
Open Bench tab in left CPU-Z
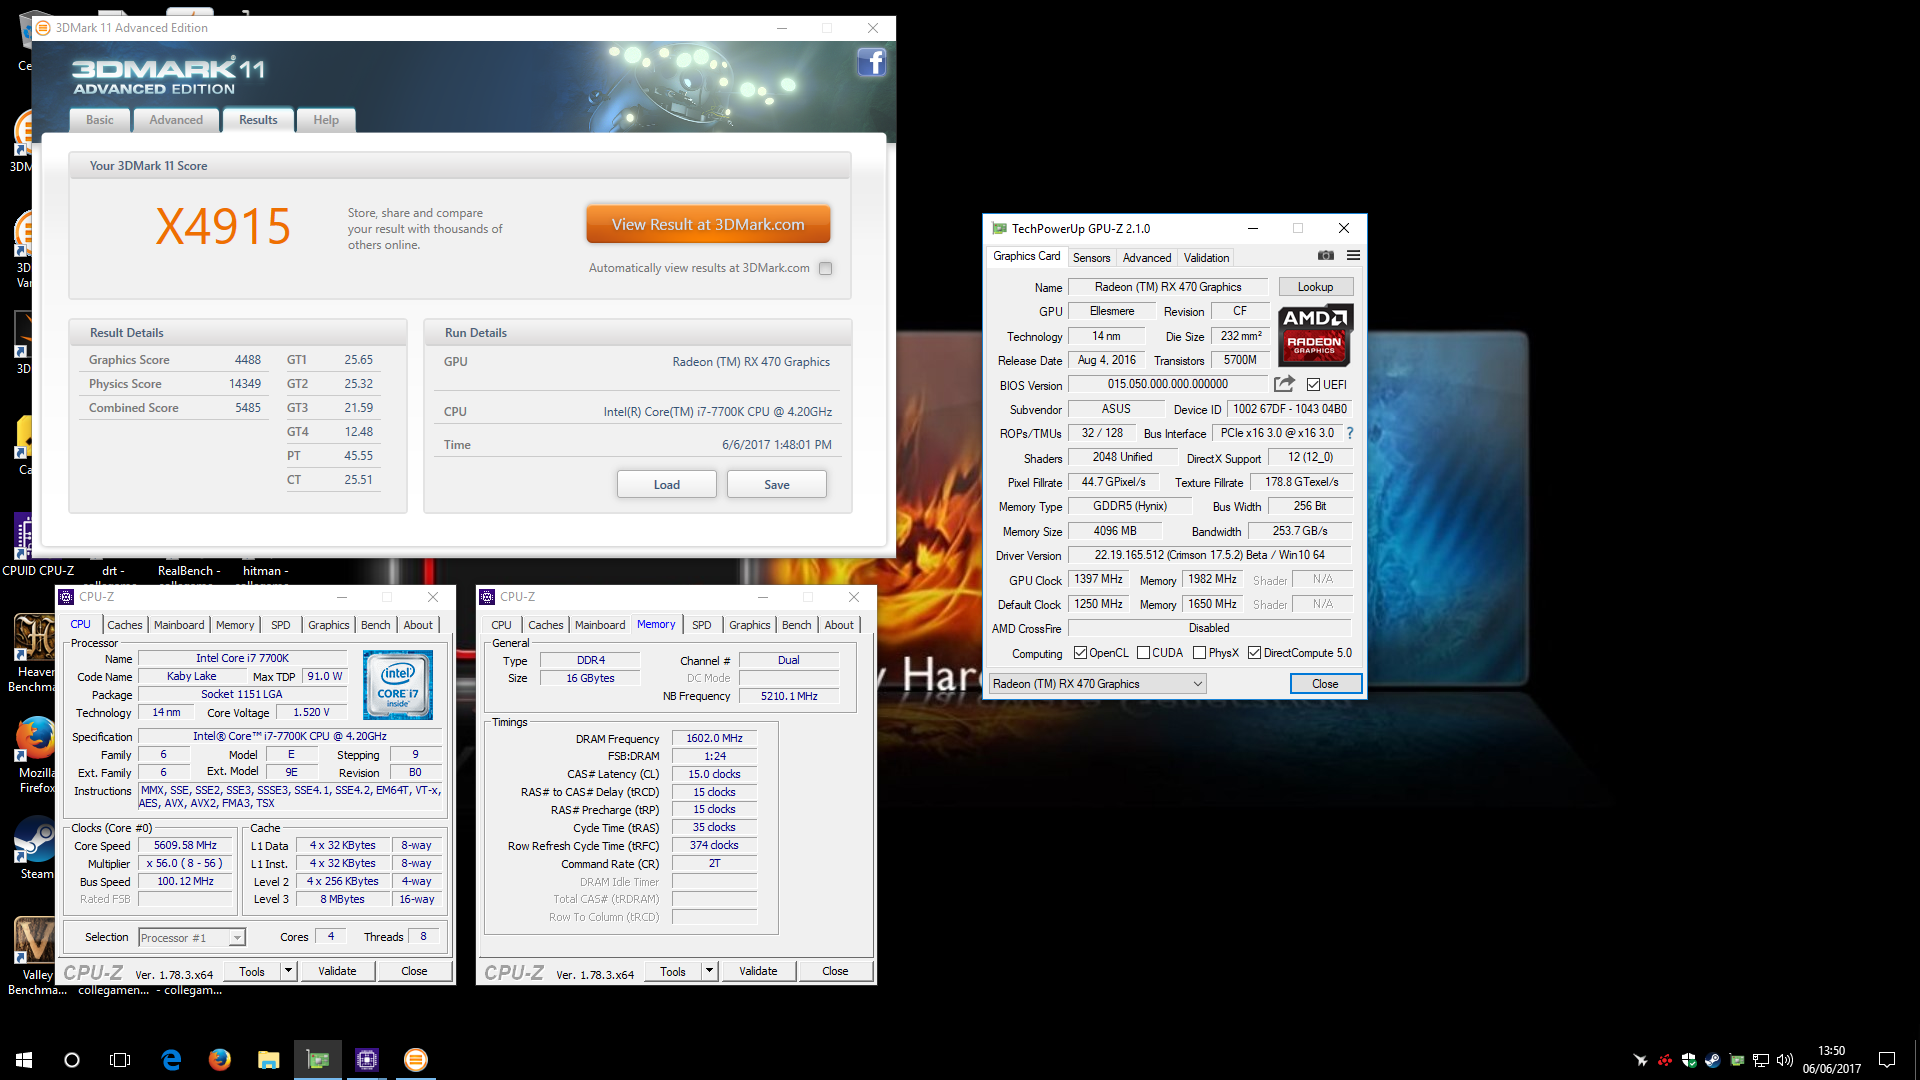376,625
